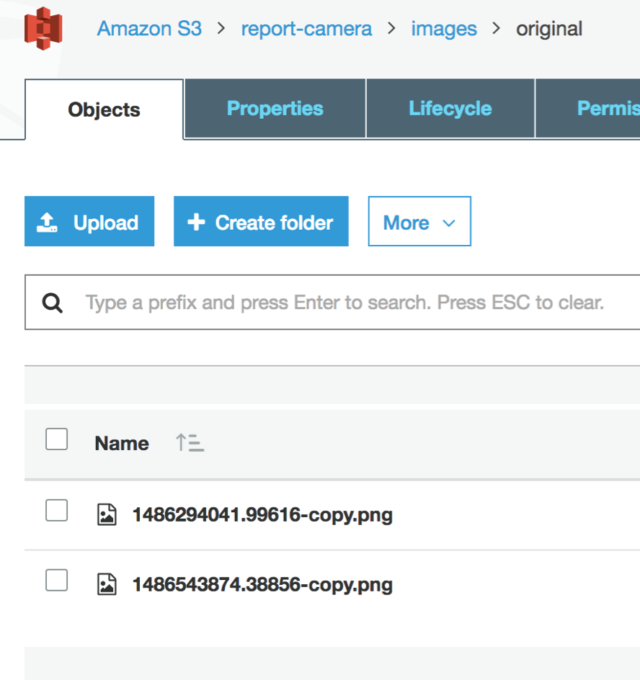Navigate to images folder breadcrumb
This screenshot has height=680, width=640.
(444, 29)
